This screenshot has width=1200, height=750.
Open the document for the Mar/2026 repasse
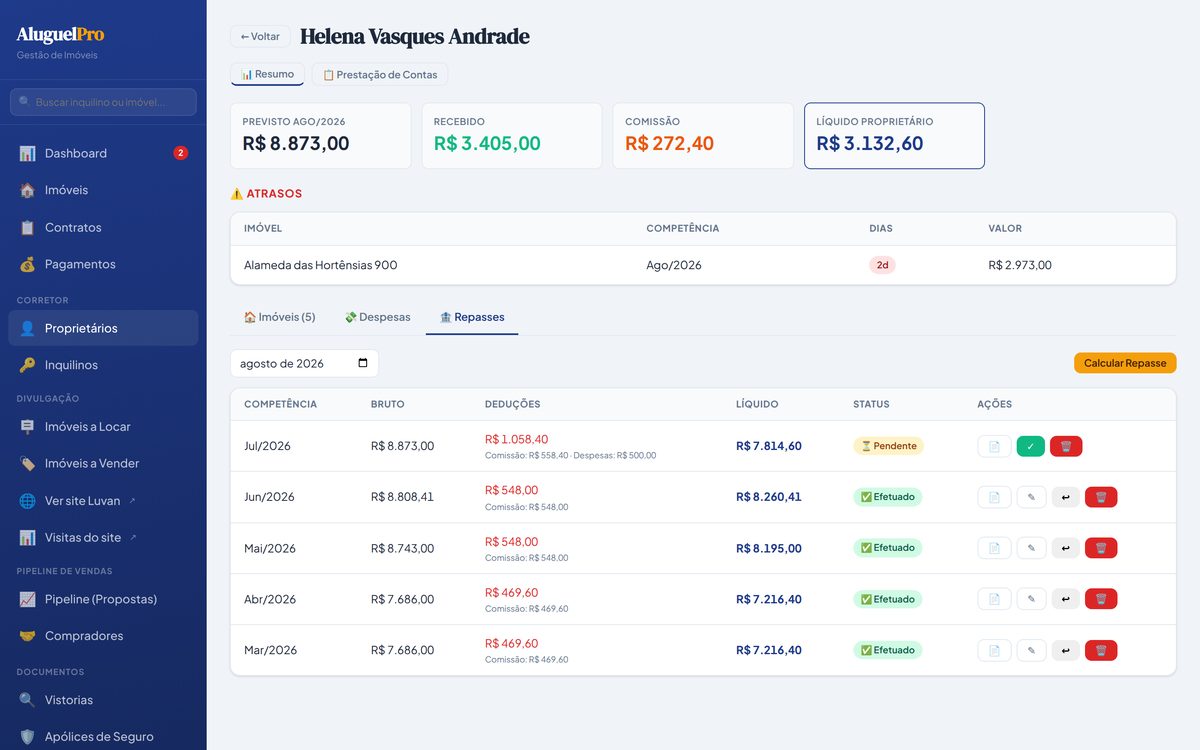994,650
